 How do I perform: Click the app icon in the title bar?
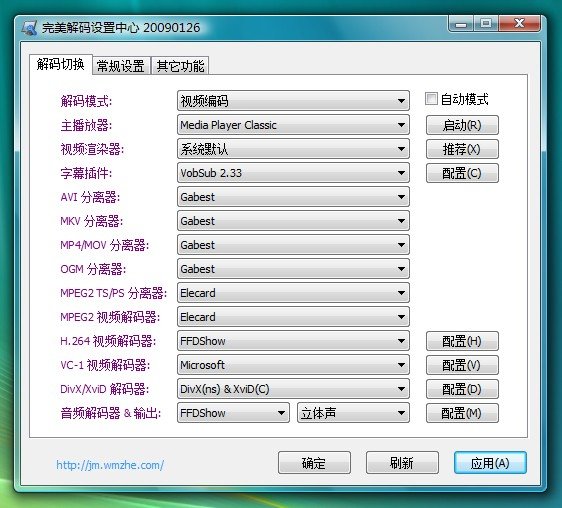29,28
